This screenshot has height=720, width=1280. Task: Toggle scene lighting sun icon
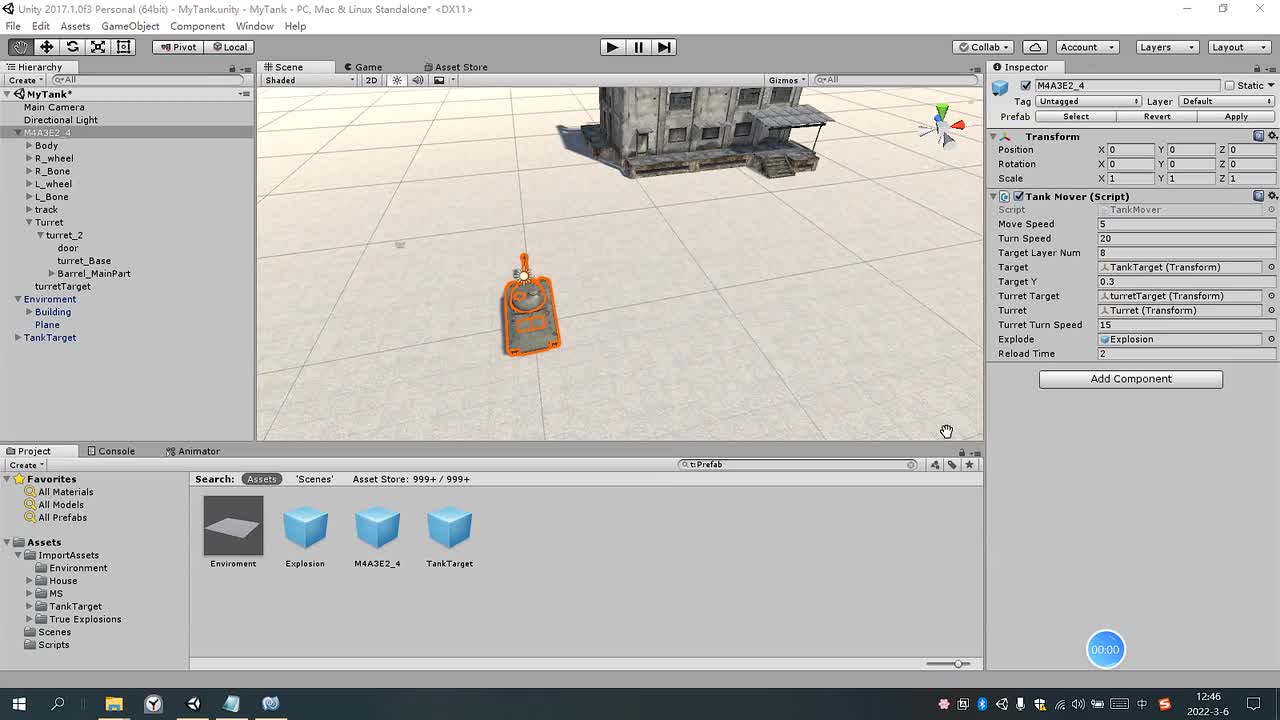click(397, 80)
